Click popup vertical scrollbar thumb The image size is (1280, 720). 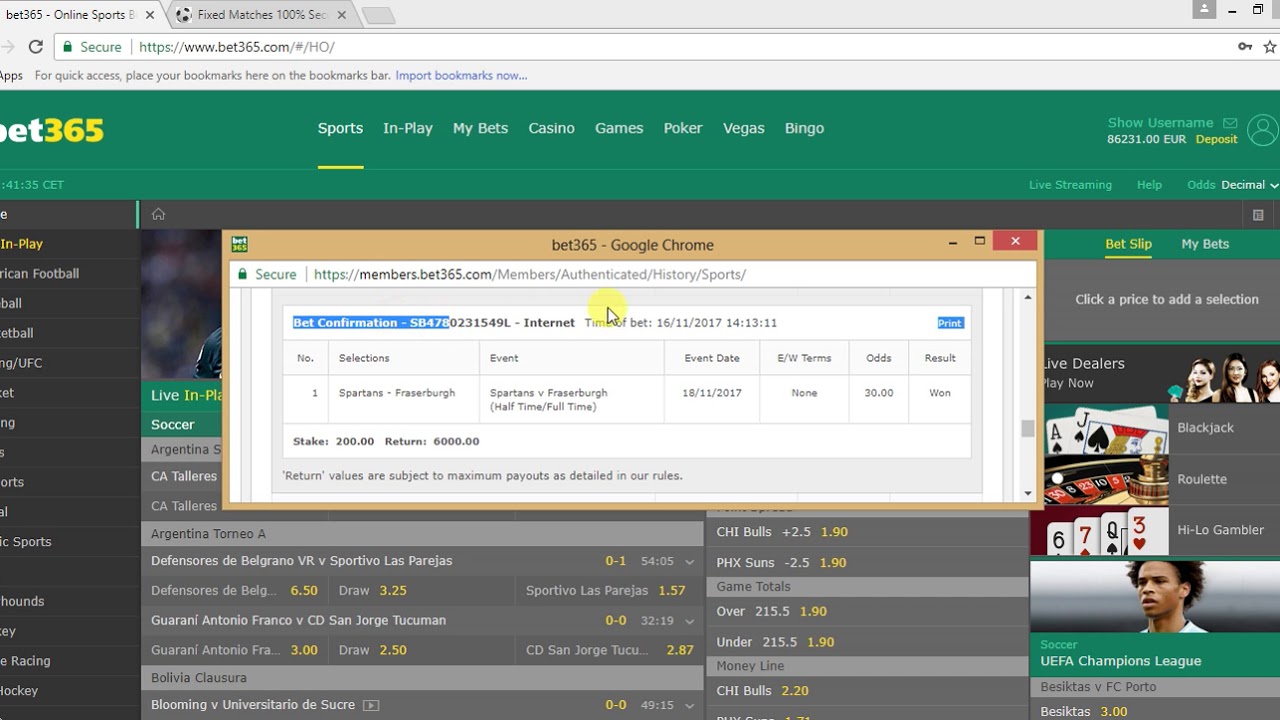click(1028, 428)
